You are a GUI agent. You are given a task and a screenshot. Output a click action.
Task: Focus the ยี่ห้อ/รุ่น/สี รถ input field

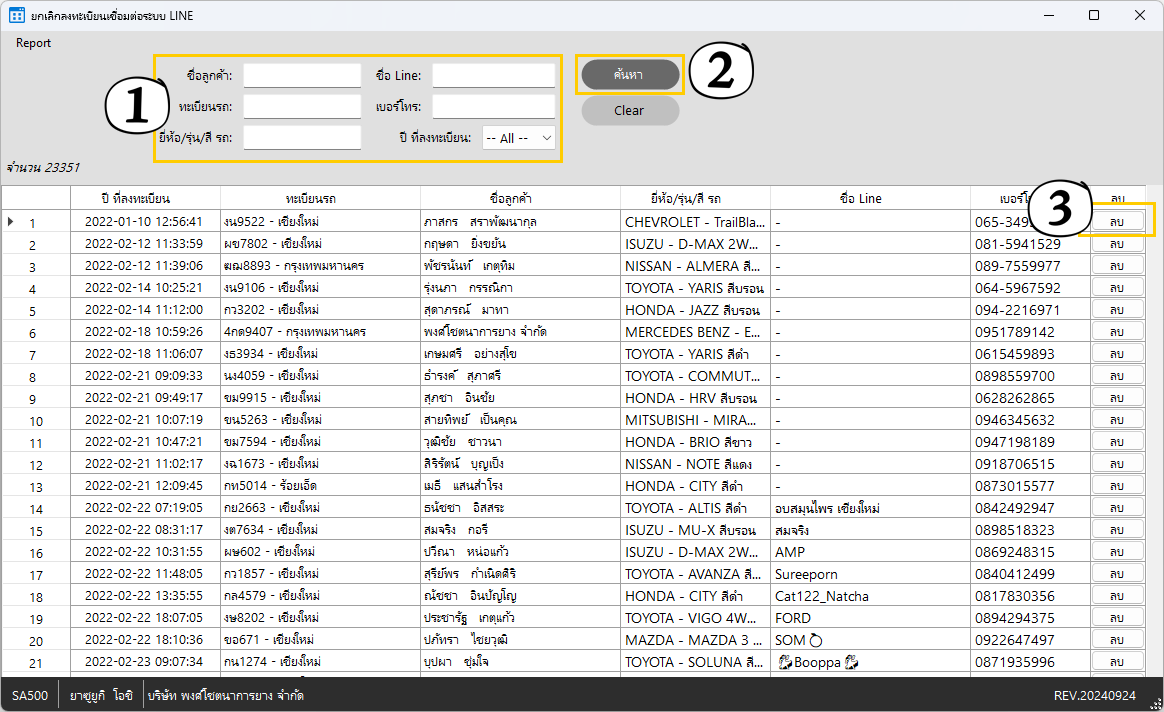coord(302,138)
